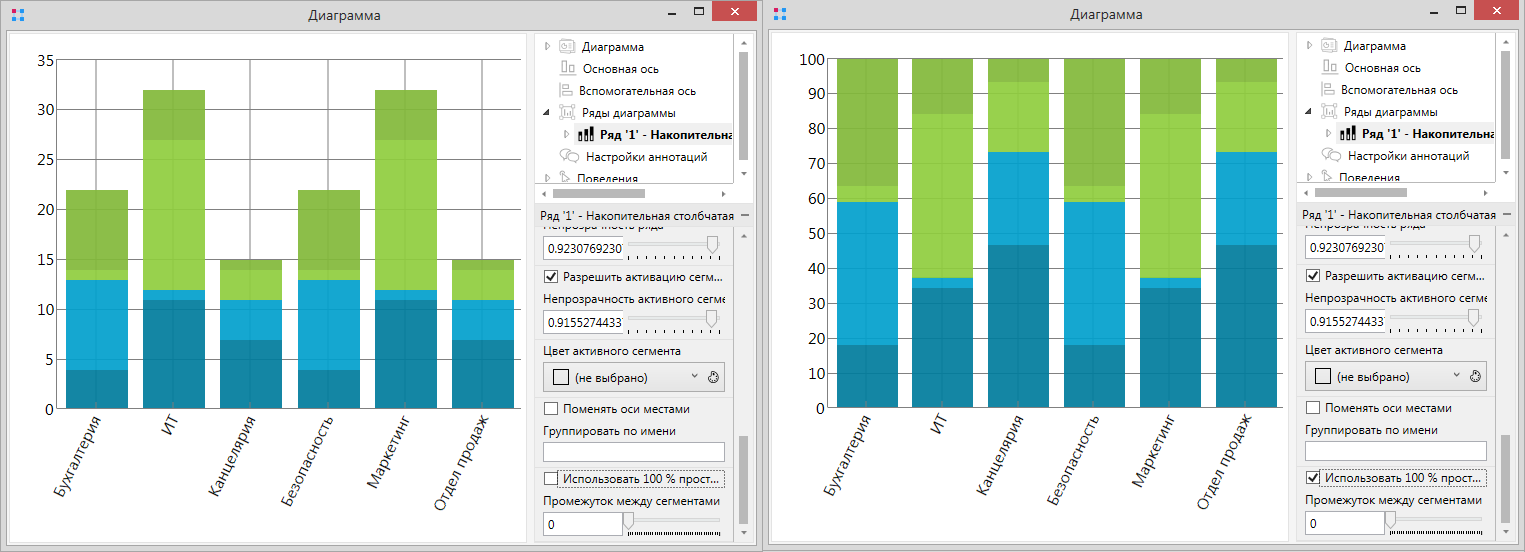The width and height of the screenshot is (1525, 552).
Task: Expand the Диаграмма tree node in the 0–35 chart window
Action: click(547, 46)
